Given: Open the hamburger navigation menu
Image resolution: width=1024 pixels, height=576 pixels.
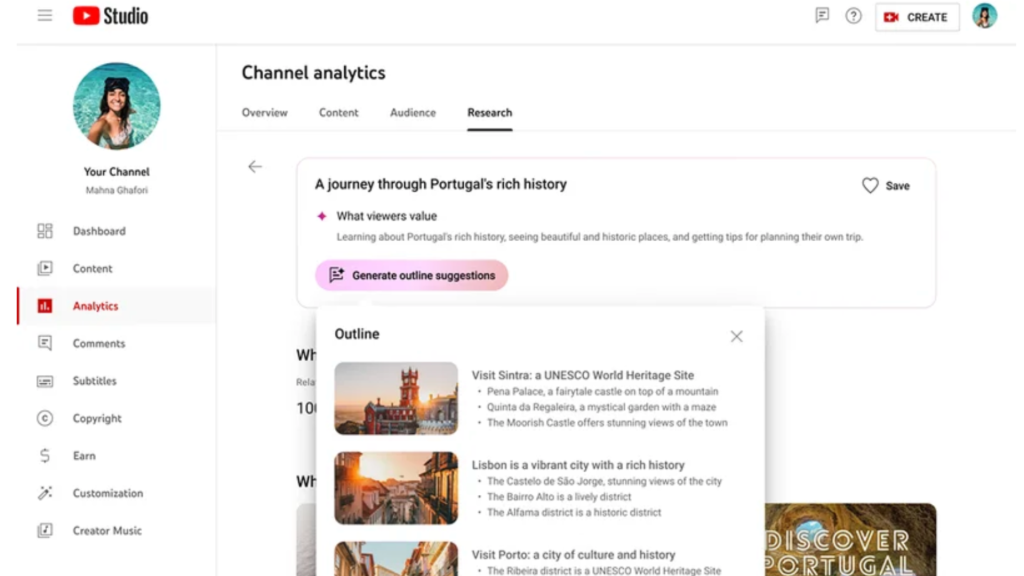Looking at the screenshot, I should tap(45, 16).
